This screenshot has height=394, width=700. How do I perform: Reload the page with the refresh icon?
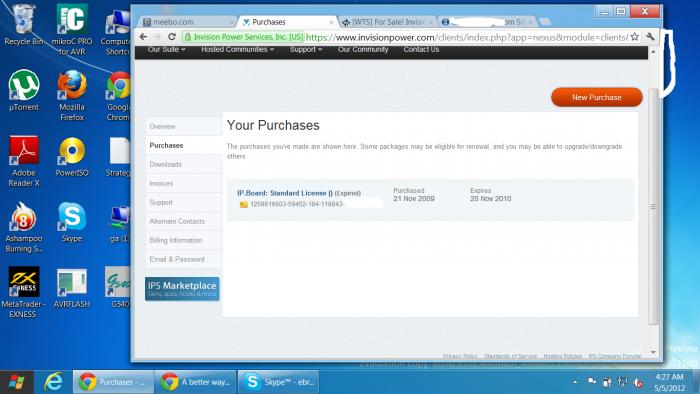pyautogui.click(x=172, y=37)
